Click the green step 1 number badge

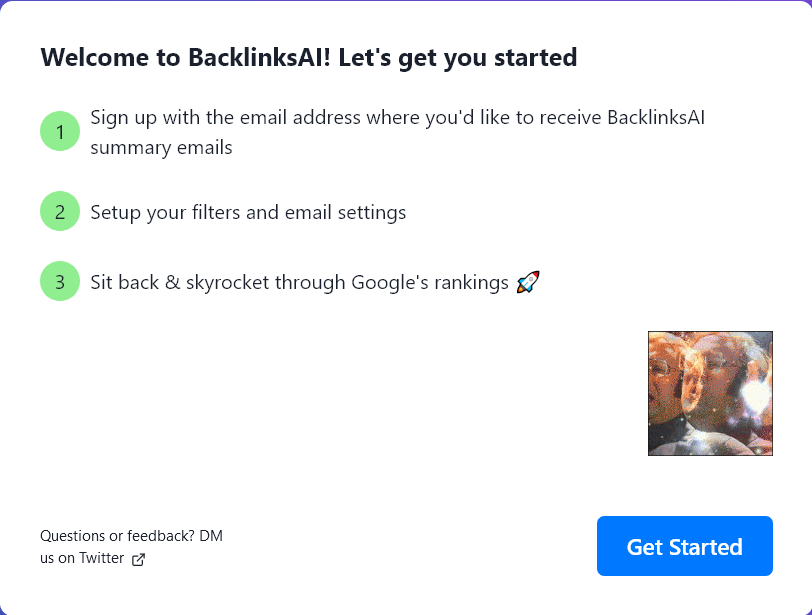(x=60, y=132)
